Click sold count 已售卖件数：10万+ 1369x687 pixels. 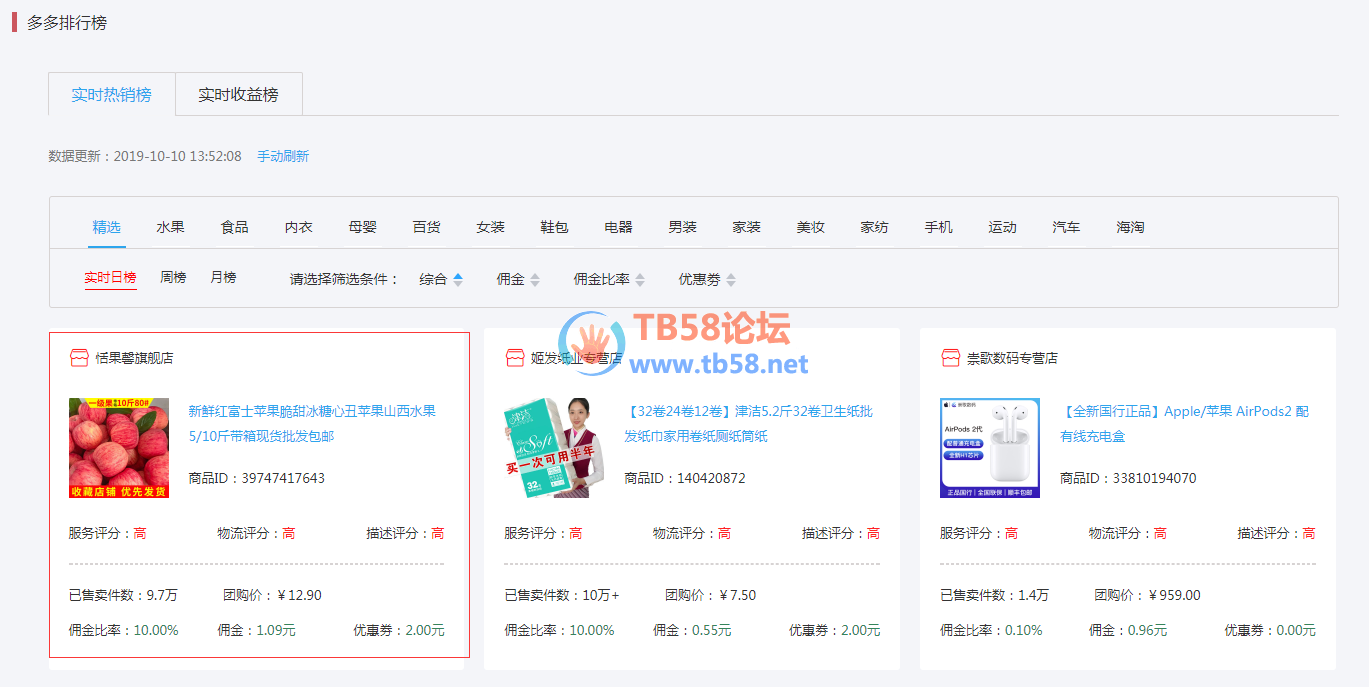click(562, 596)
